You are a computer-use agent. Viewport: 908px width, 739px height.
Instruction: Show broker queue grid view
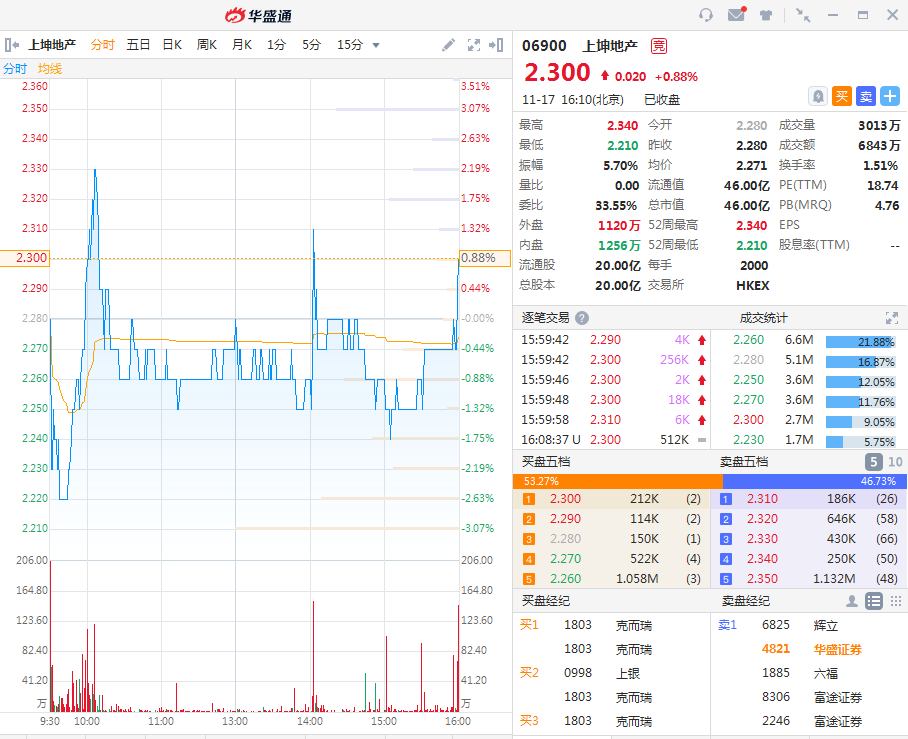point(896,601)
